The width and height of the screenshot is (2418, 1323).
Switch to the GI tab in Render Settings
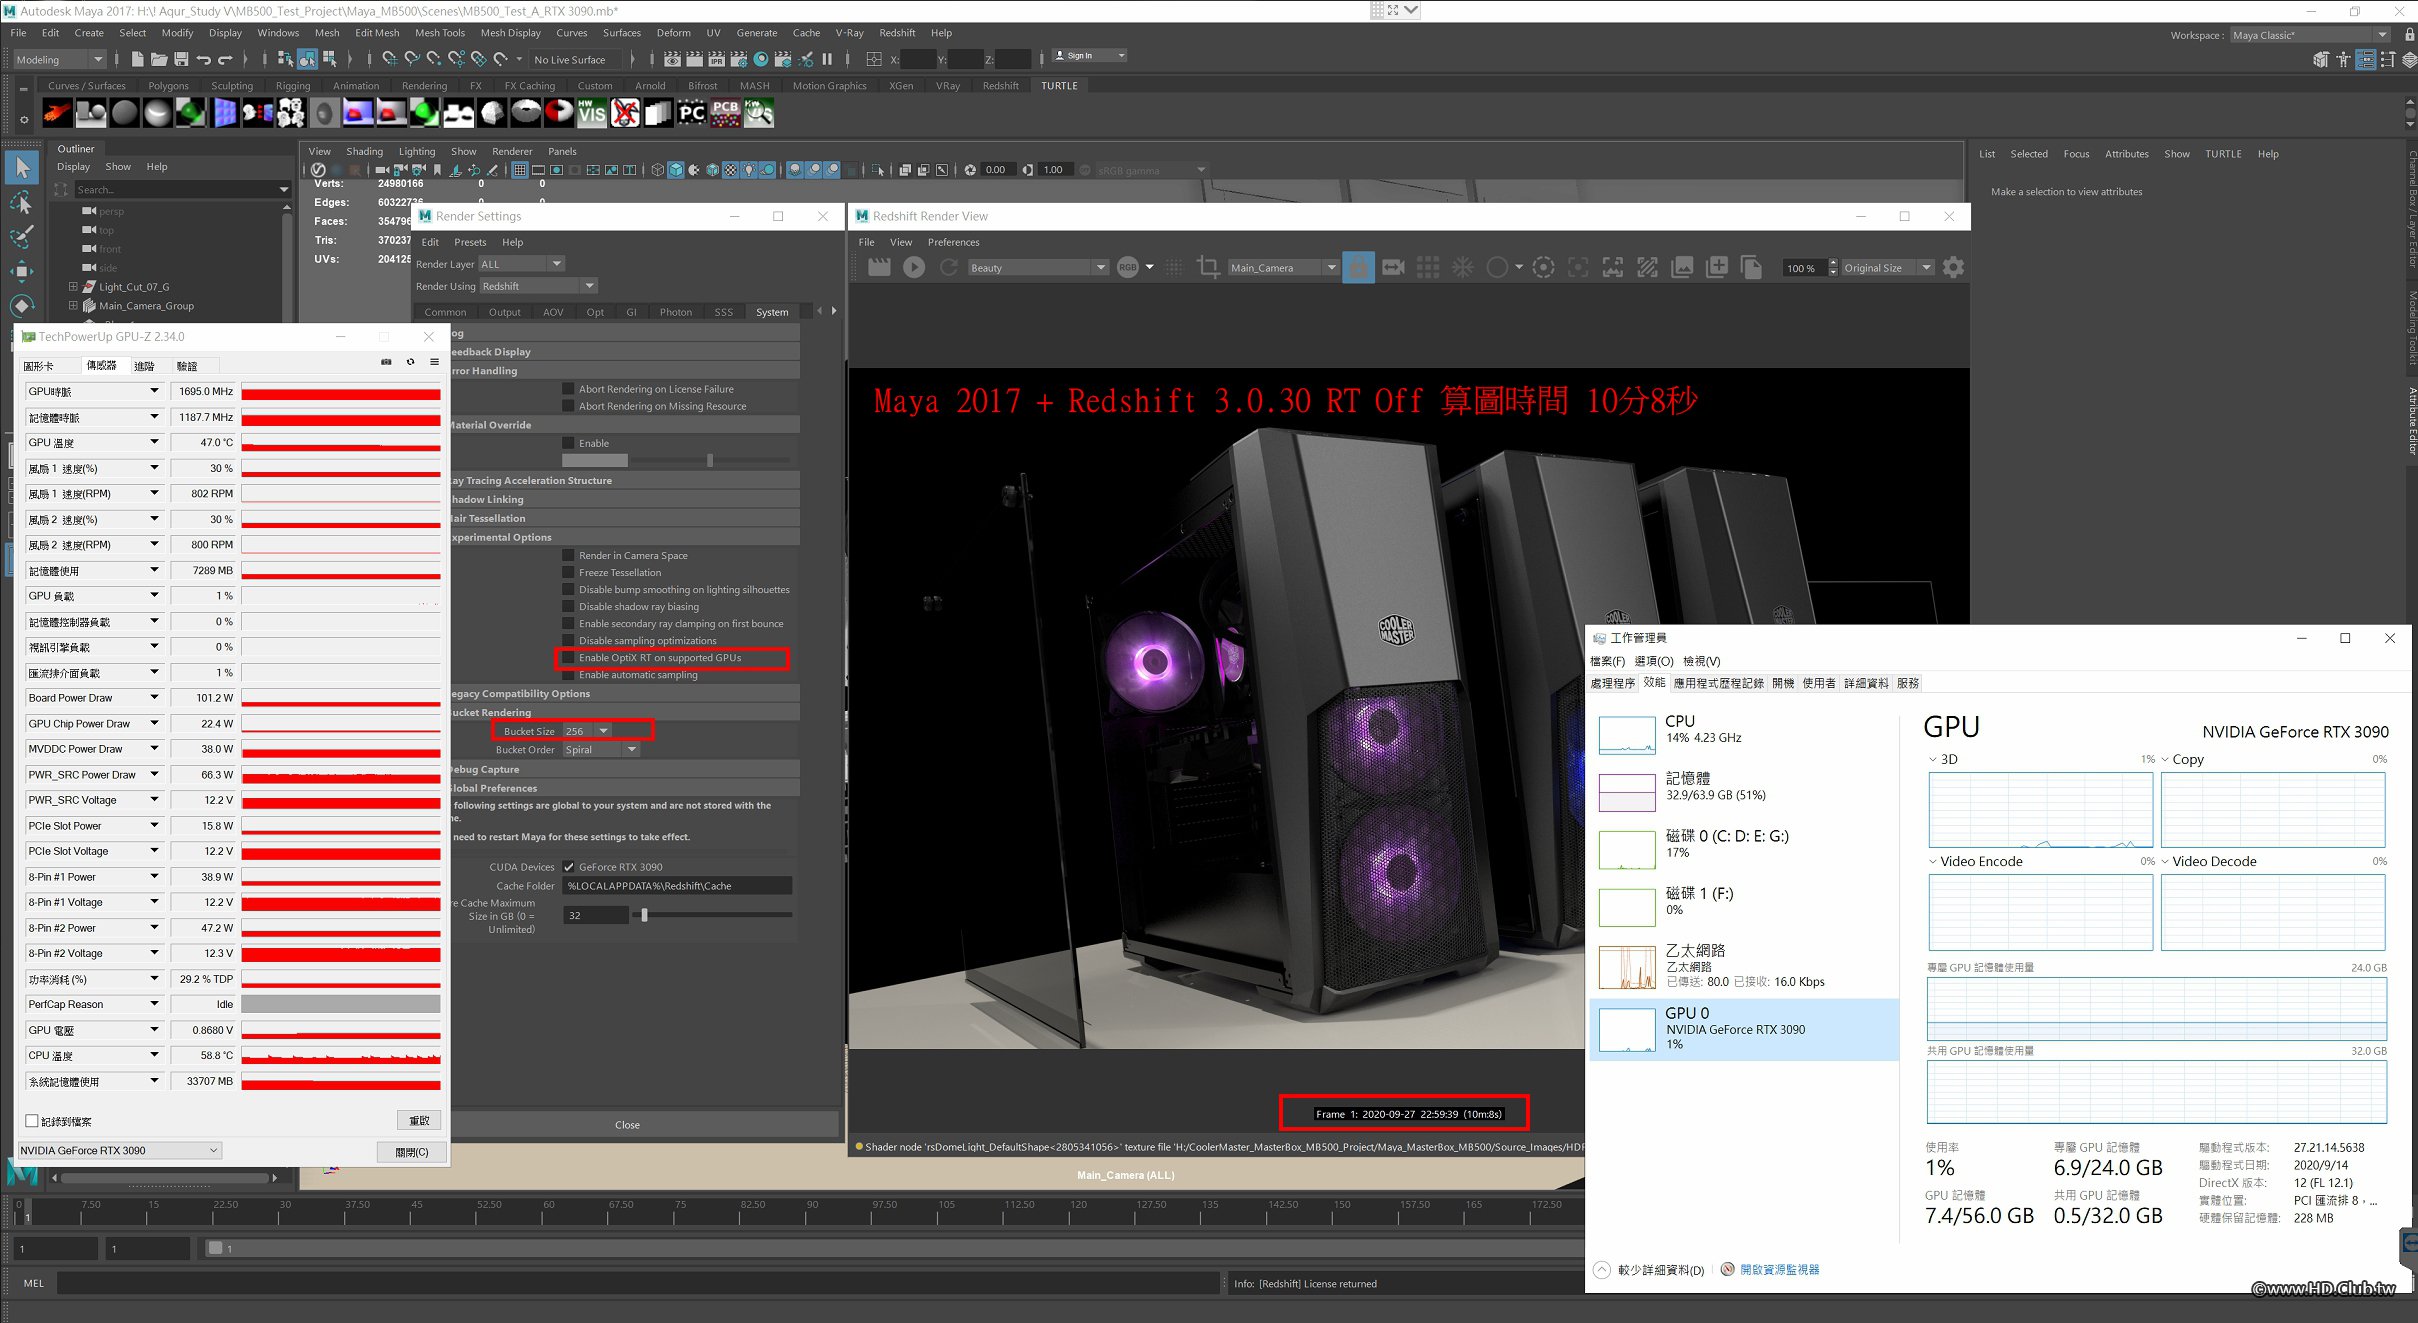tap(631, 312)
